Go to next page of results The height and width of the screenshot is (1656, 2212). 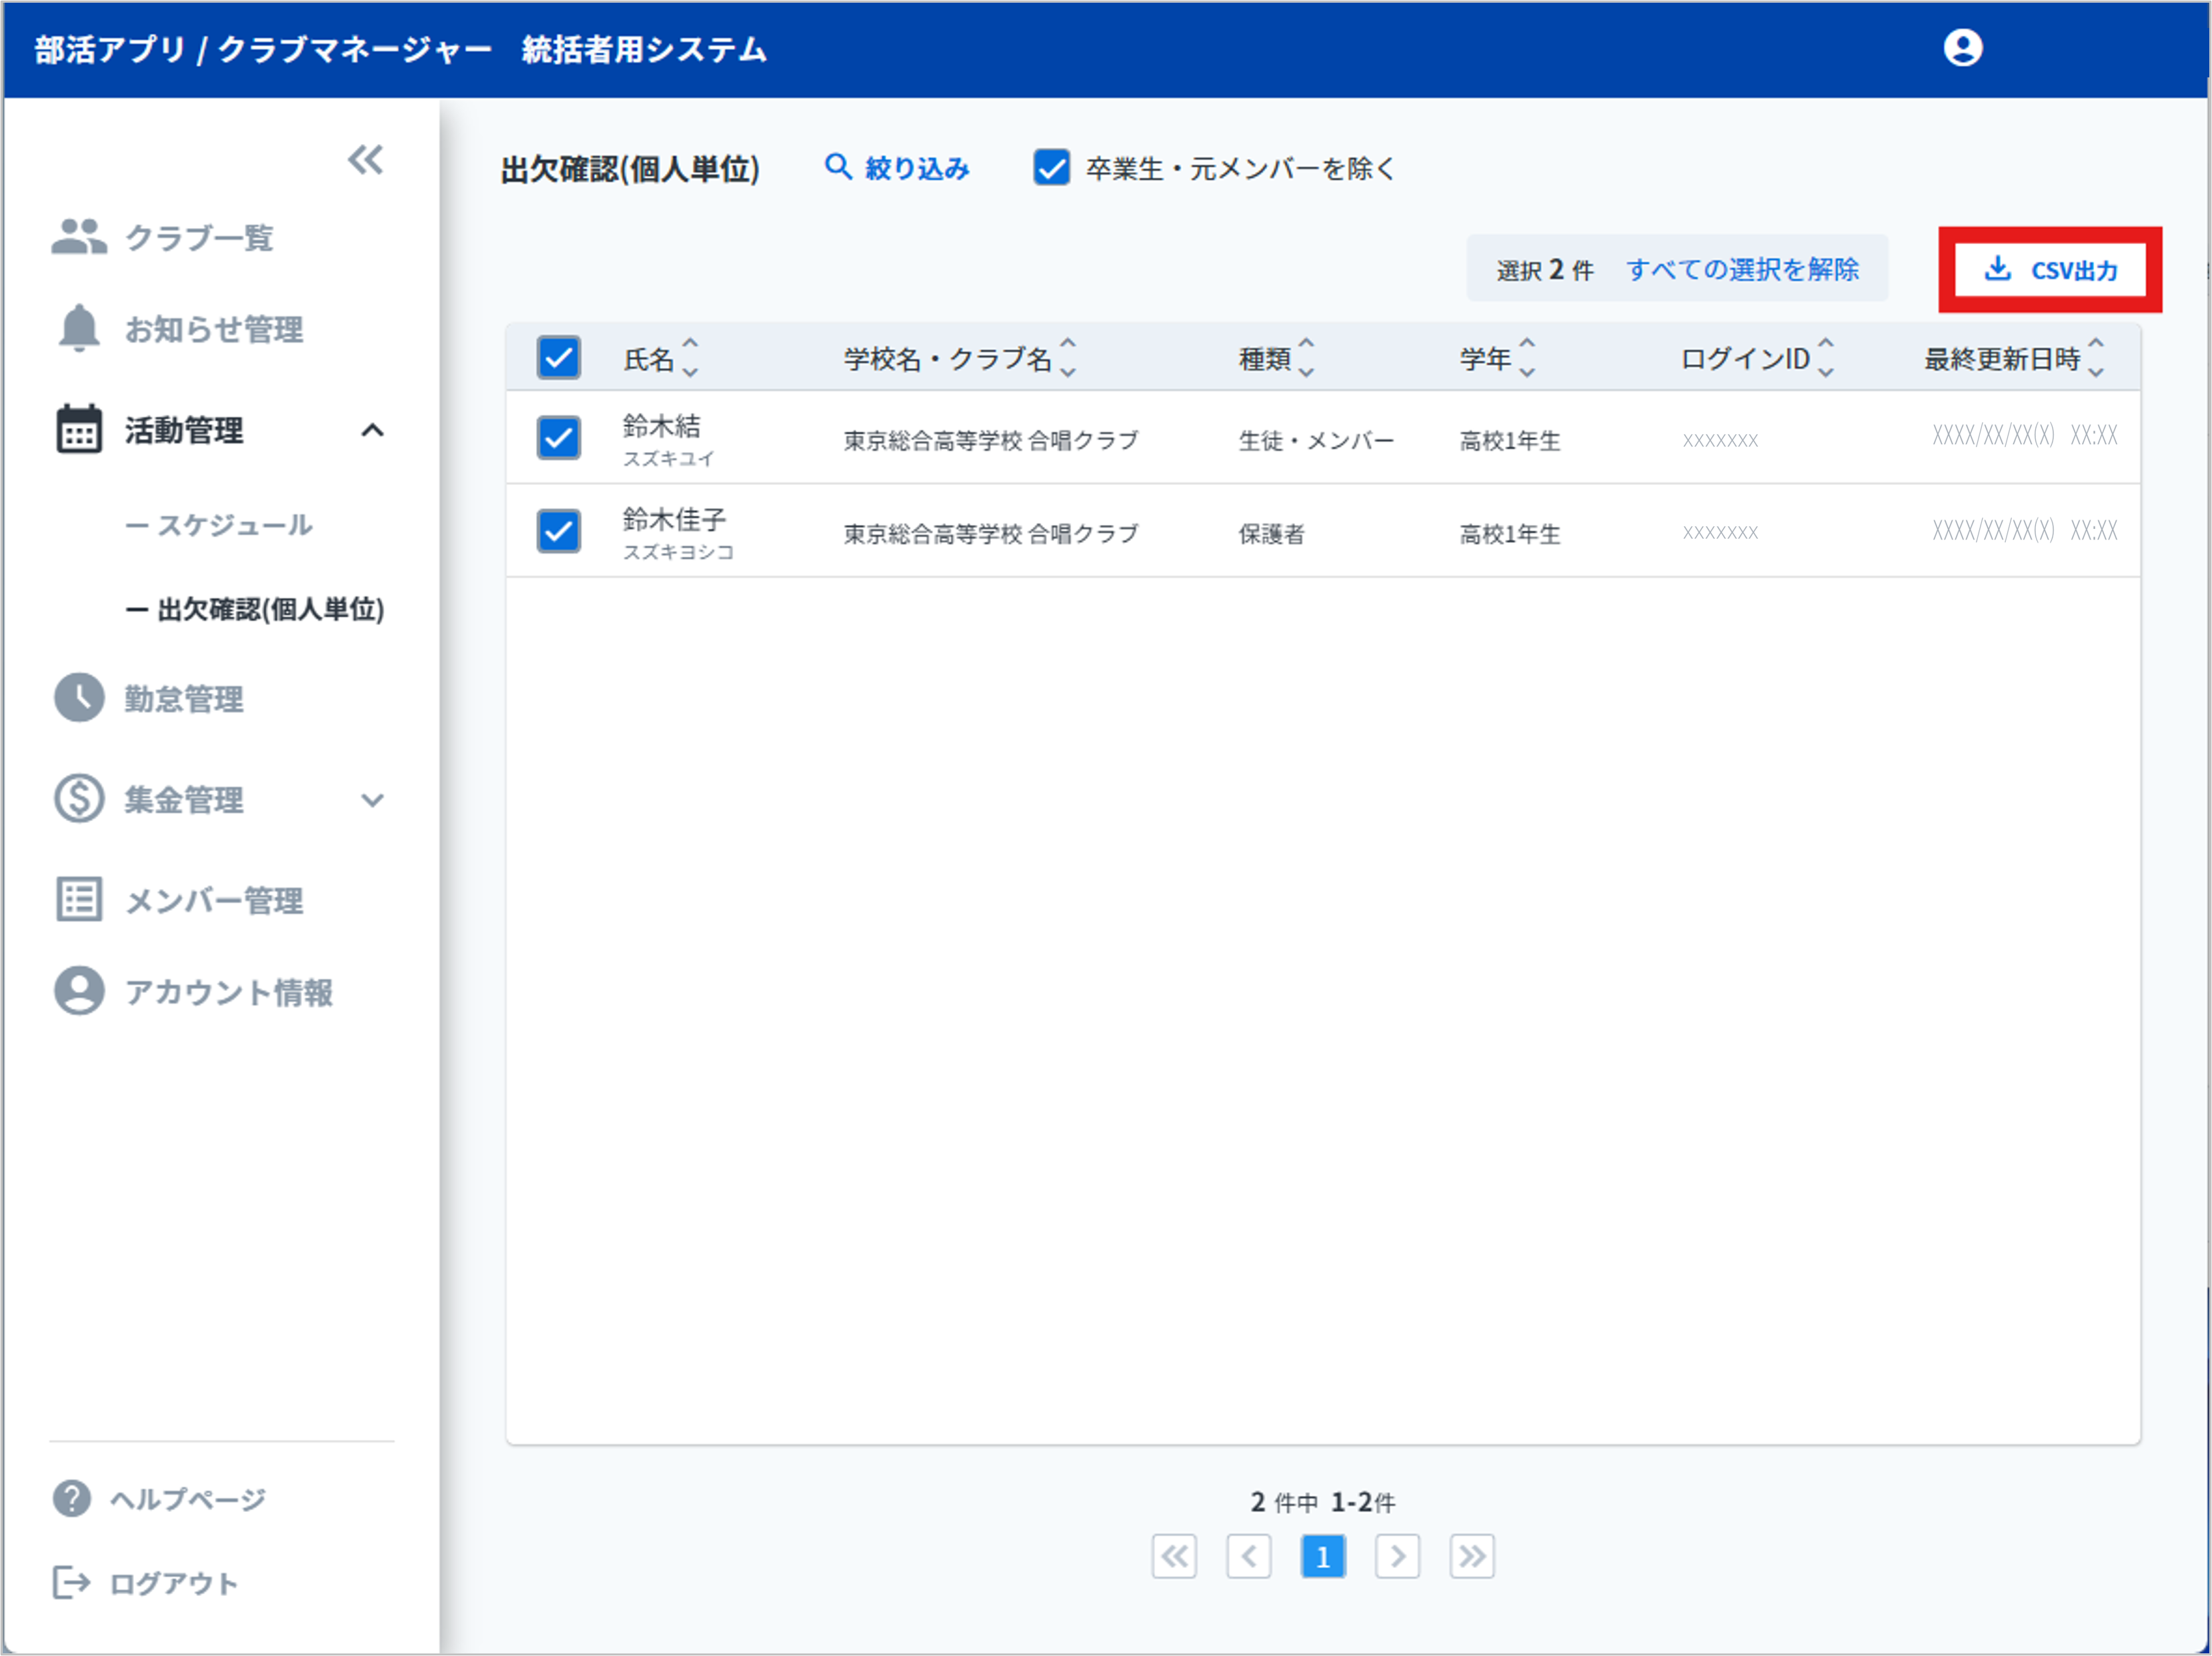pyautogui.click(x=1398, y=1557)
